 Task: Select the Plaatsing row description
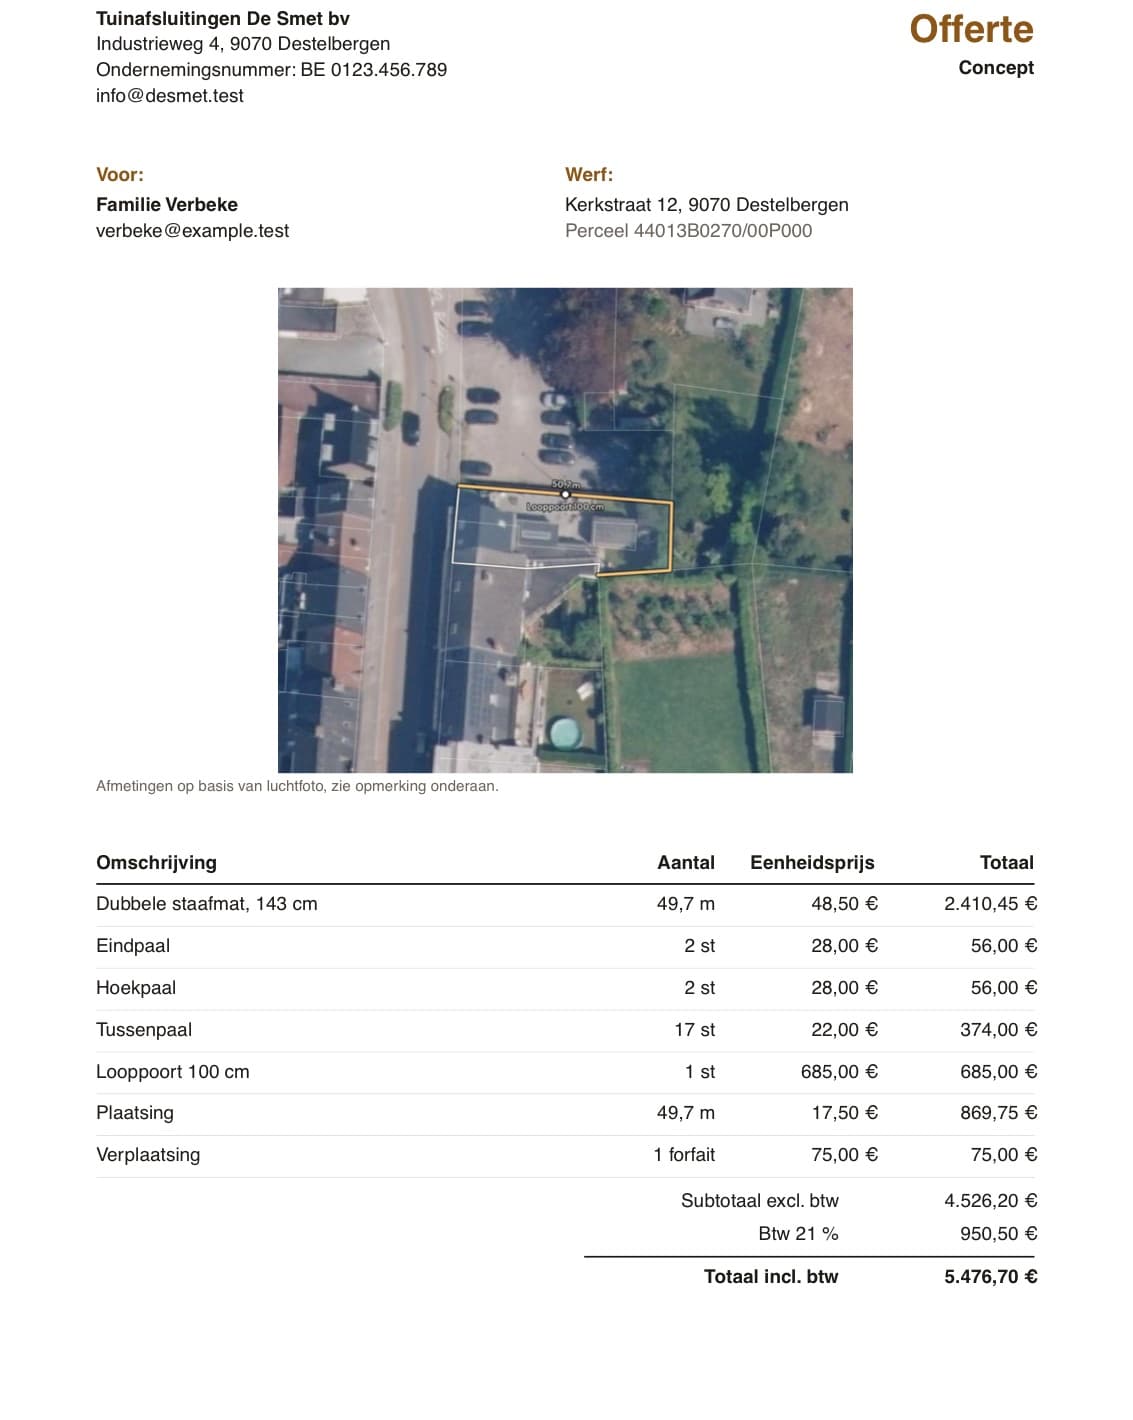tap(135, 1113)
